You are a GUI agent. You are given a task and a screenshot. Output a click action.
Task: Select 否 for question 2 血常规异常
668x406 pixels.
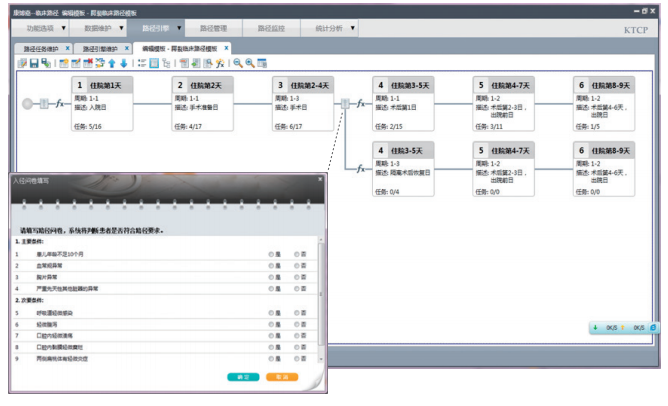pyautogui.click(x=295, y=266)
